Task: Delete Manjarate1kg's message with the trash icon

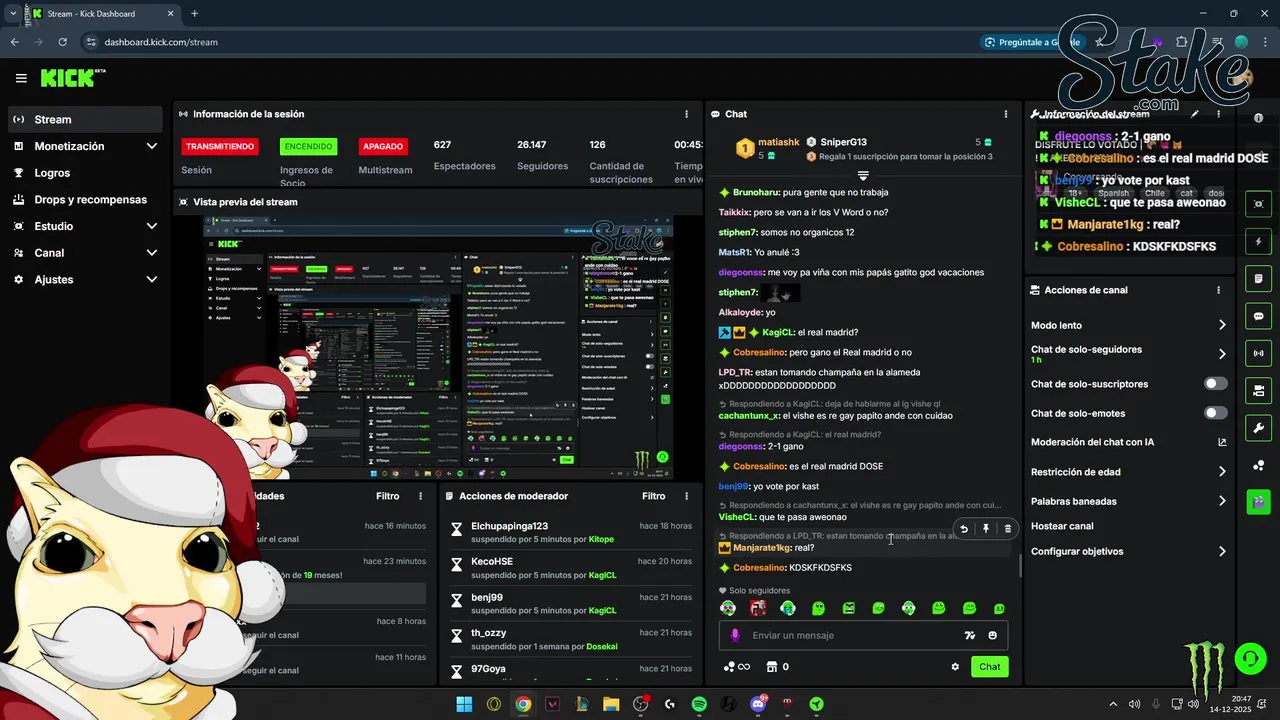Action: click(x=1007, y=529)
